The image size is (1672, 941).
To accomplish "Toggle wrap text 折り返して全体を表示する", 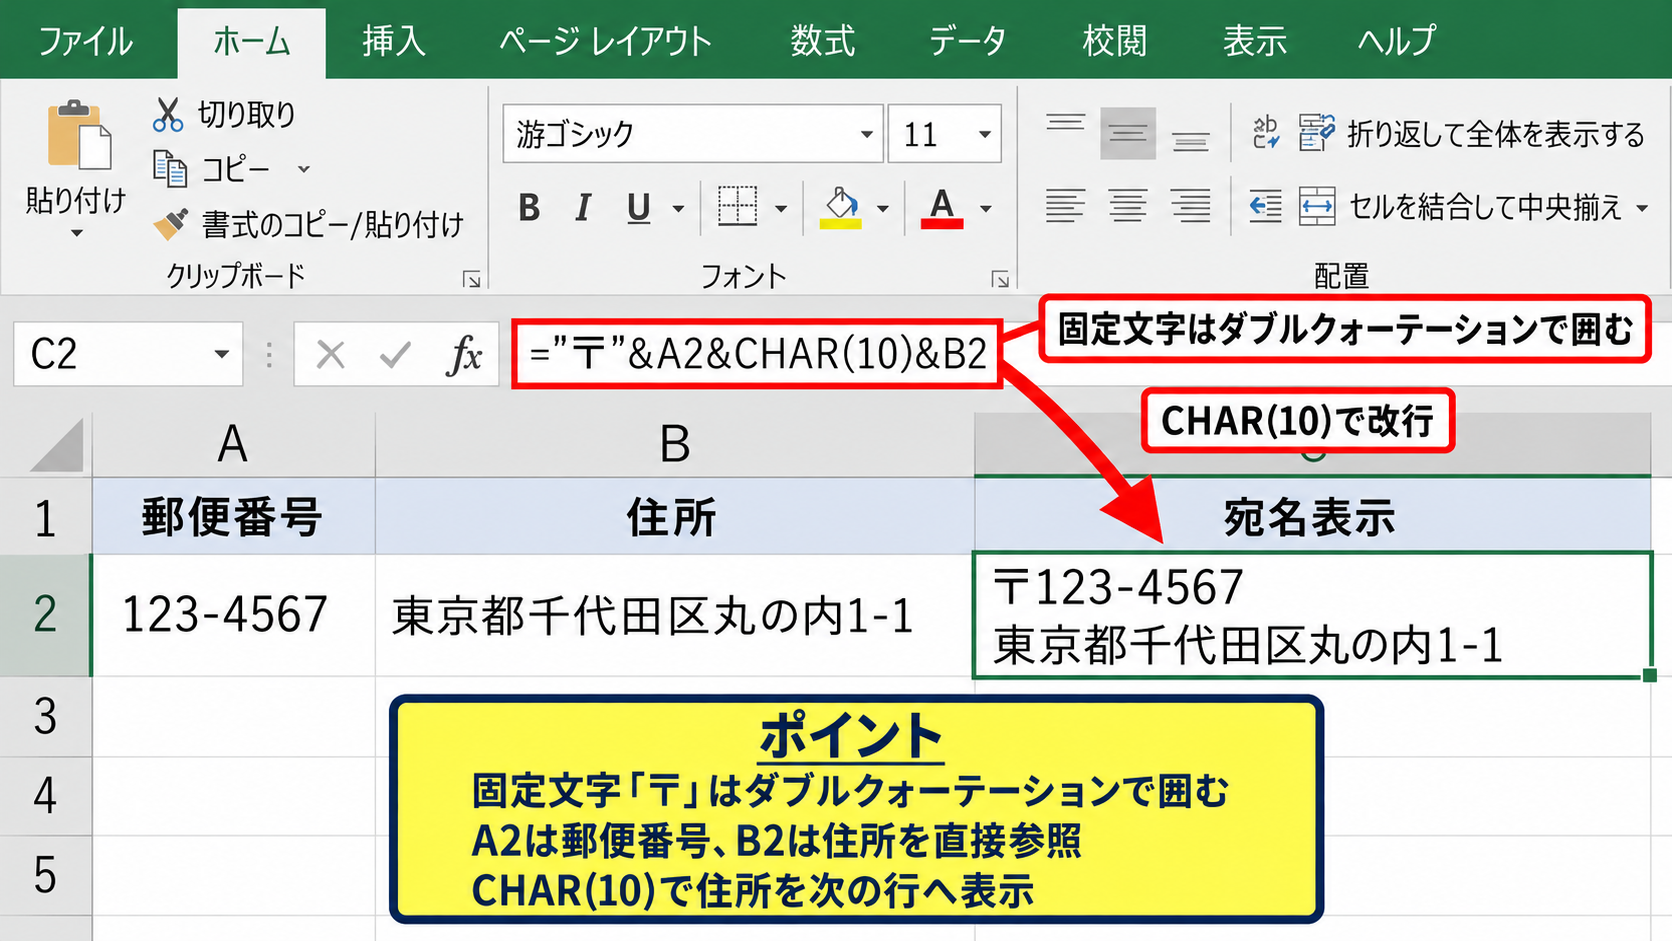I will click(1471, 133).
